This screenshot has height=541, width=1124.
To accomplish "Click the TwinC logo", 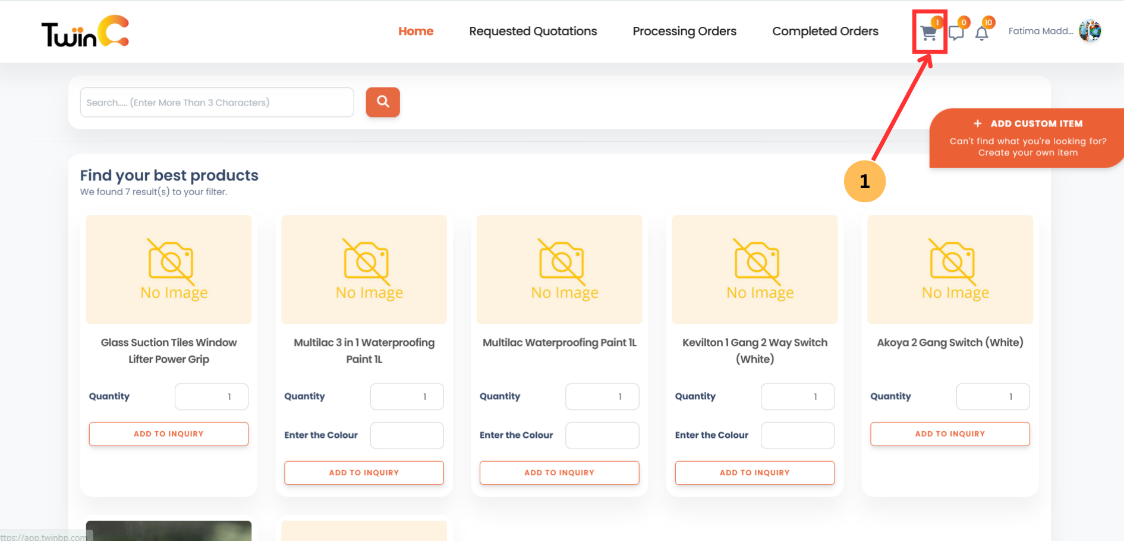I will 85,32.
